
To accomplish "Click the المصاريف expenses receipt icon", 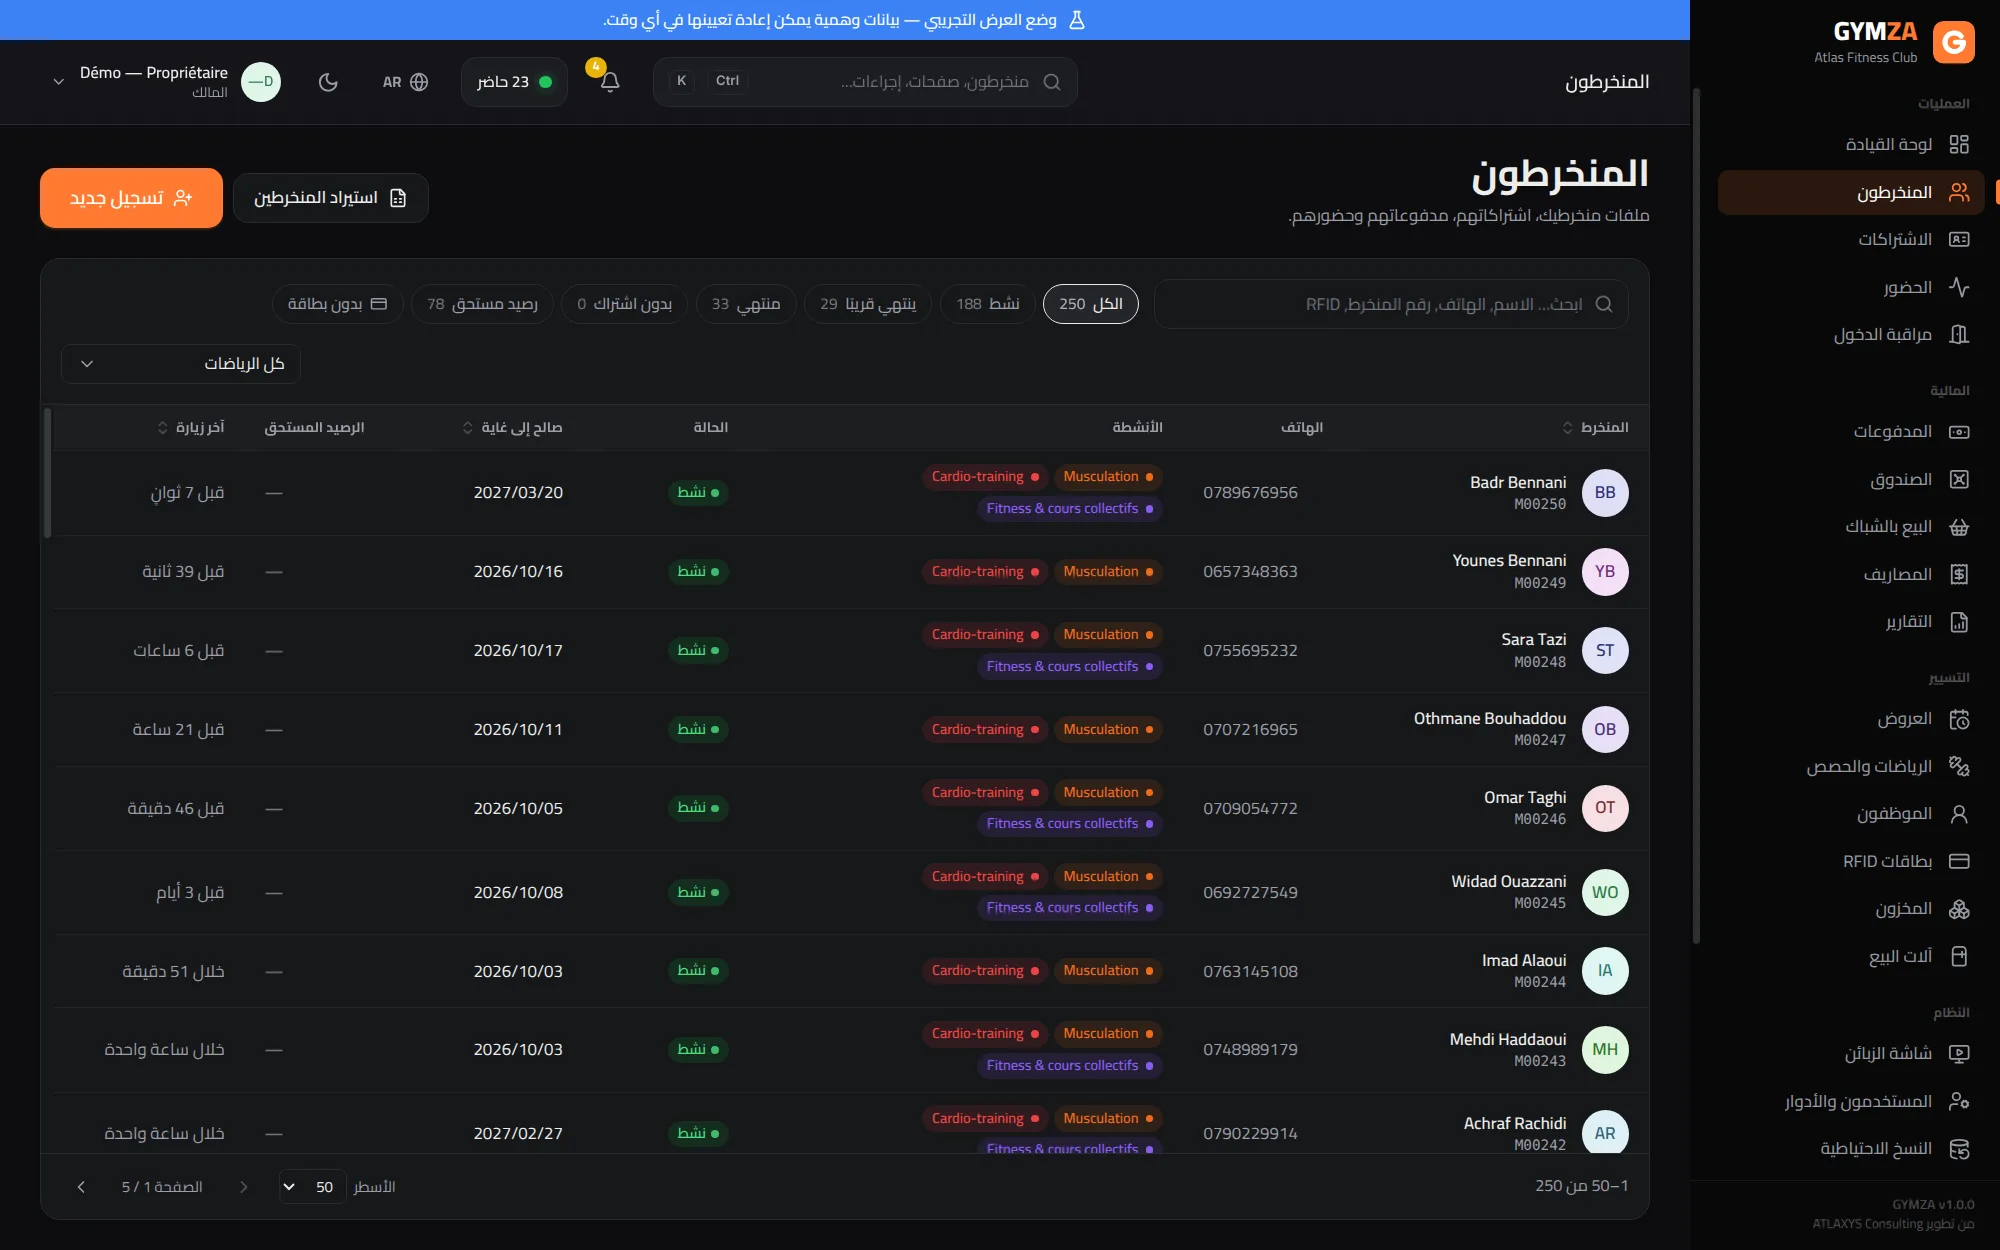I will pyautogui.click(x=1959, y=574).
